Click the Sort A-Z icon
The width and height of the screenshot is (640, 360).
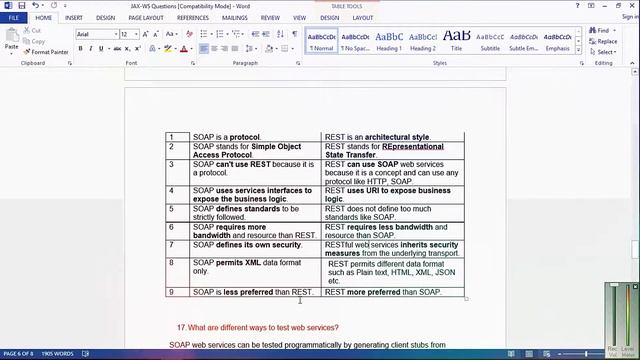(280, 34)
